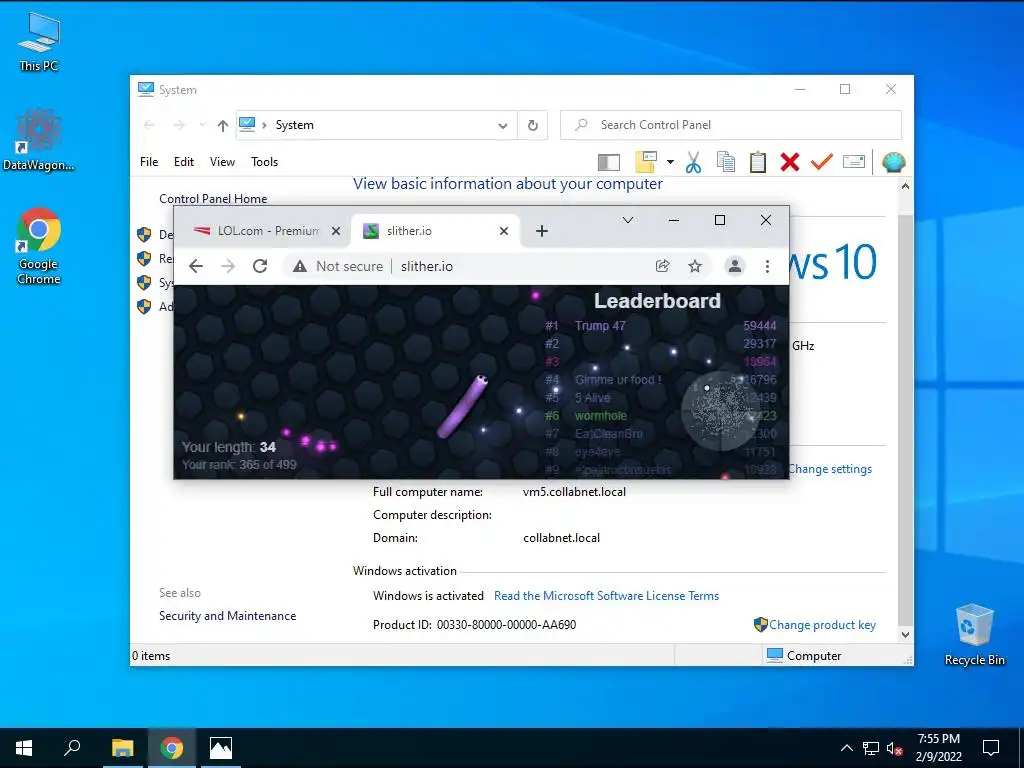This screenshot has width=1024, height=768.
Task: Reload the slither.io page
Action: tap(260, 266)
